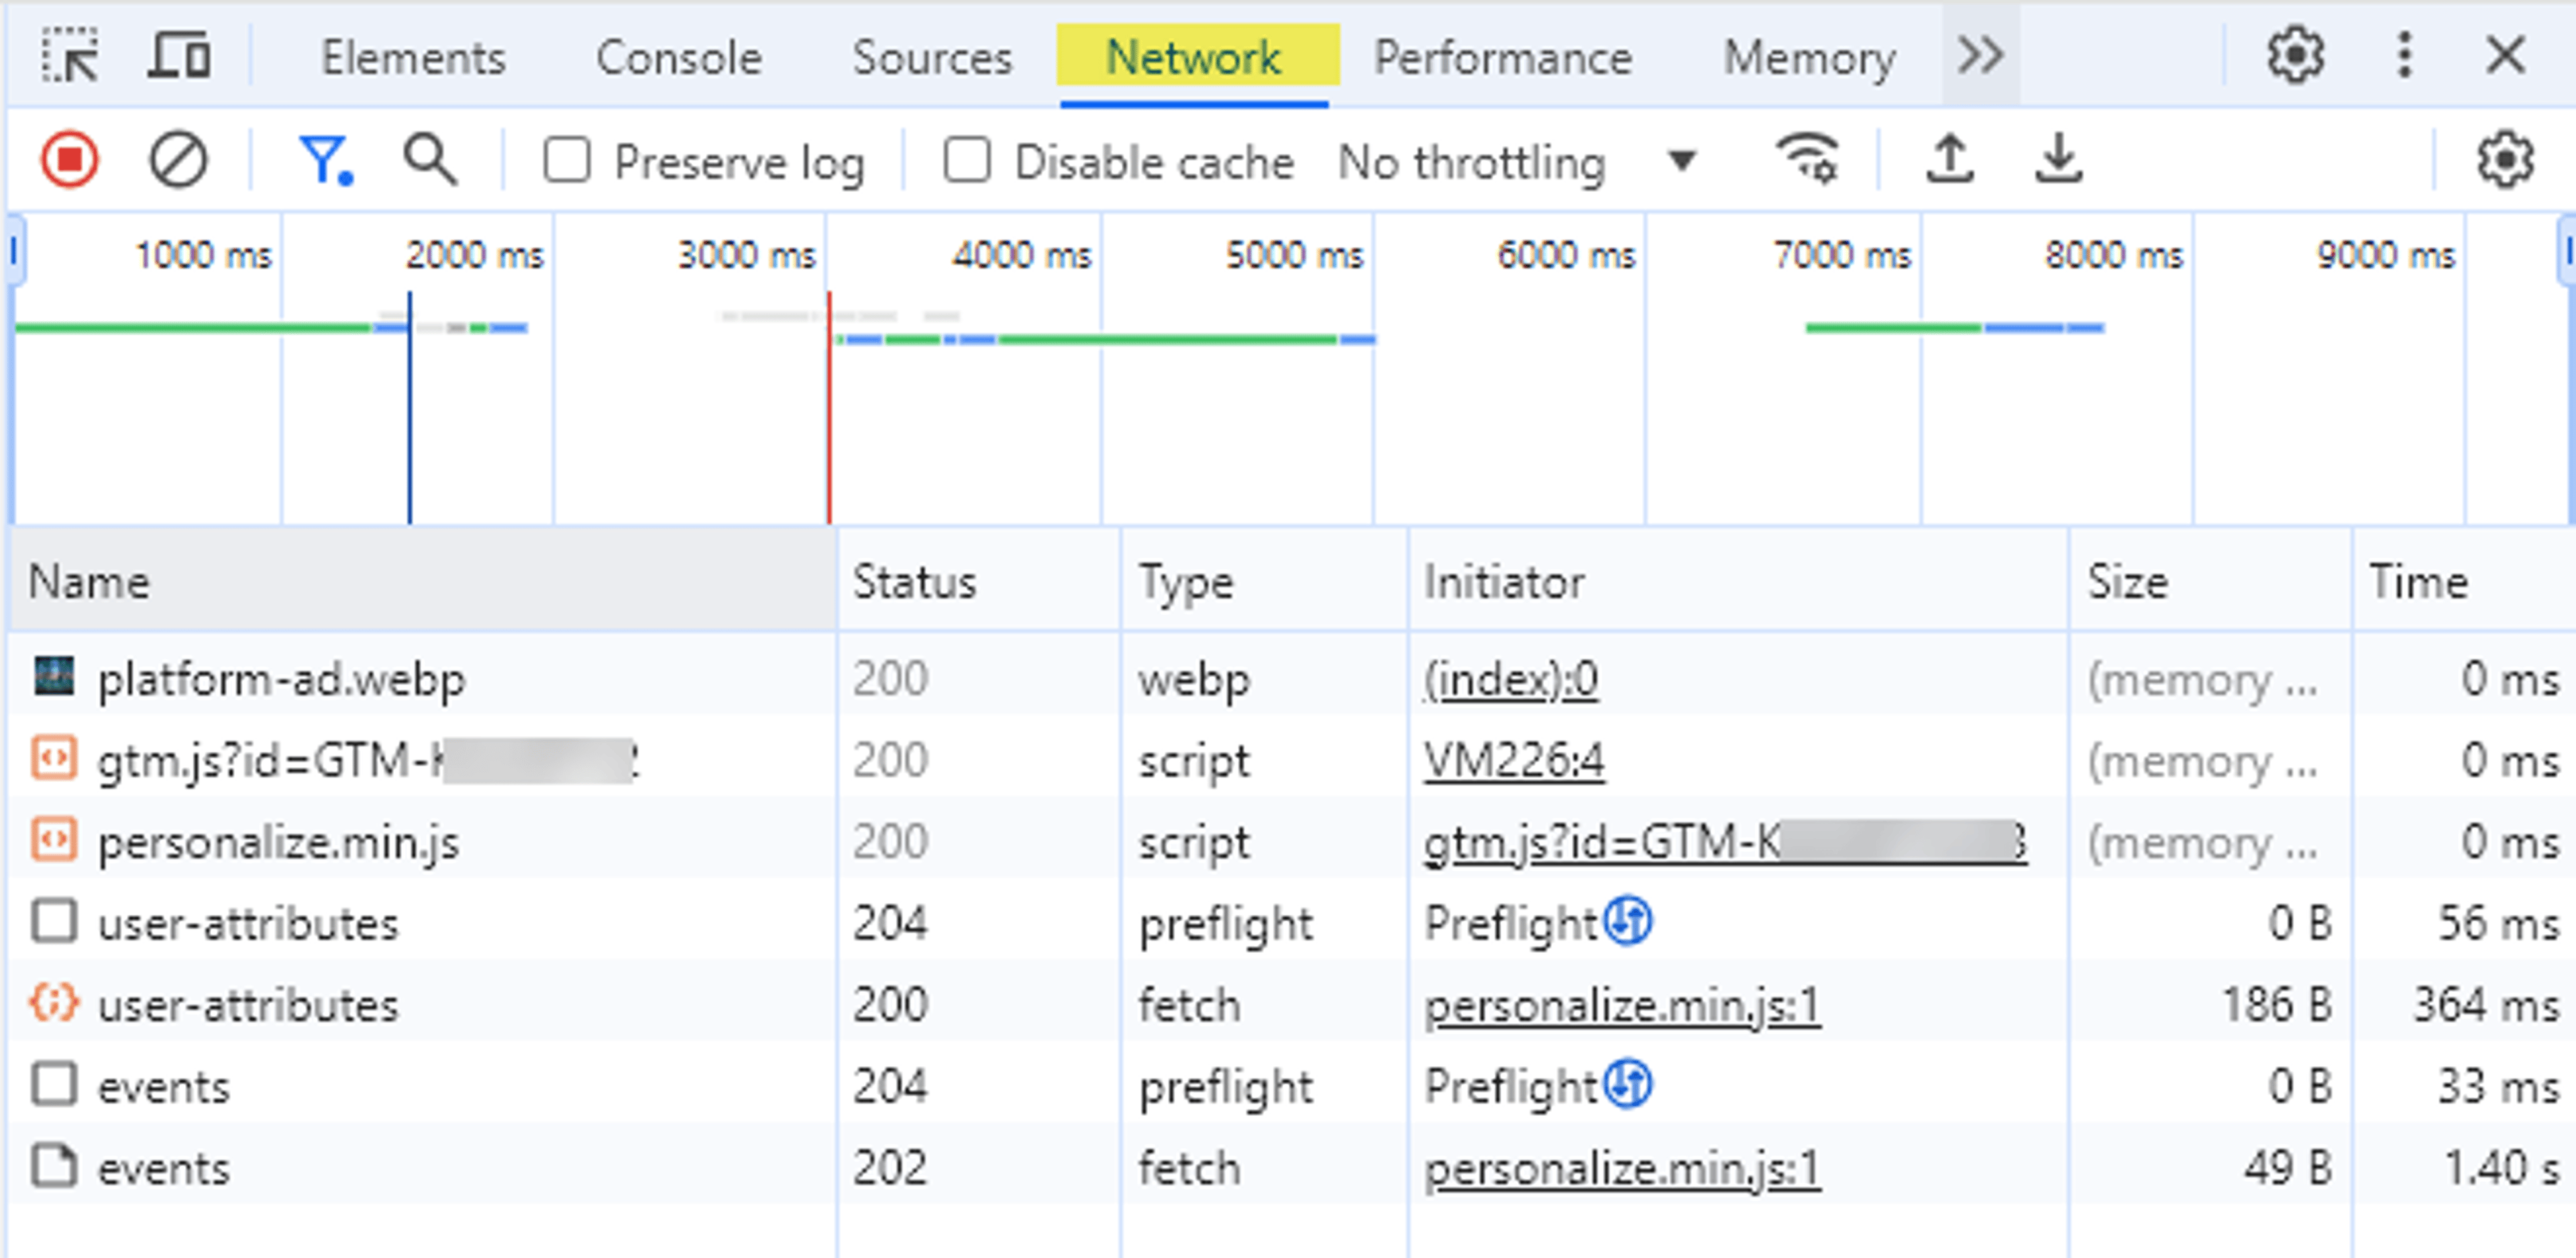Image resolution: width=2576 pixels, height=1258 pixels.
Task: Click the blue DOMContentLoaded marker in overview
Action: point(409,407)
